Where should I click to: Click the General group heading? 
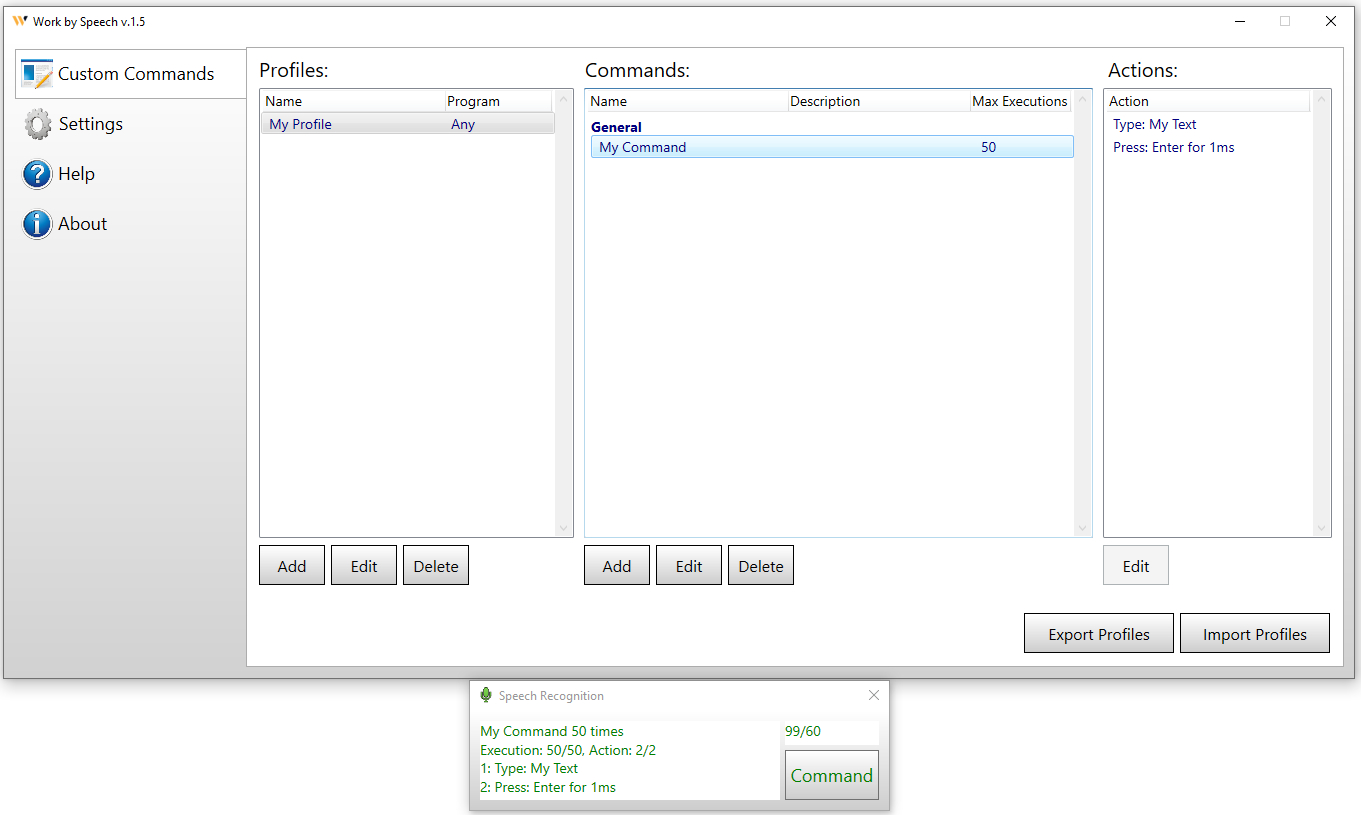616,127
